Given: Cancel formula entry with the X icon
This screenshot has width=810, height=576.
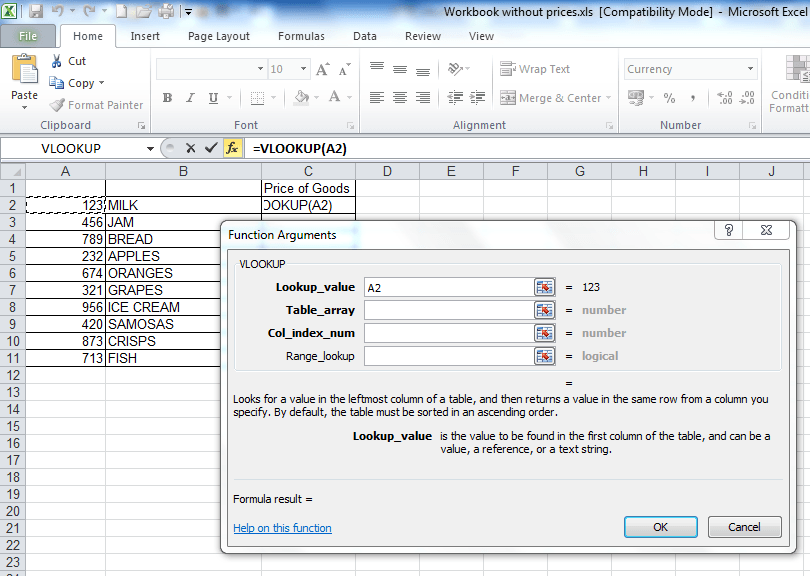Looking at the screenshot, I should point(191,148).
